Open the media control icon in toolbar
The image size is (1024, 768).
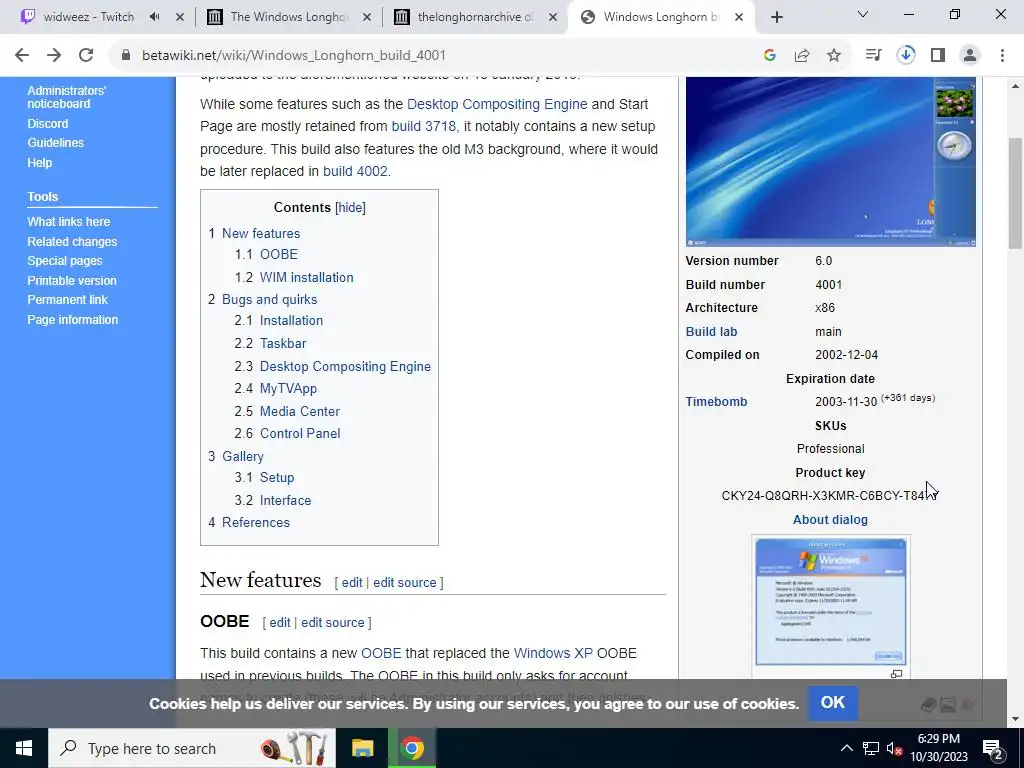[x=873, y=56]
